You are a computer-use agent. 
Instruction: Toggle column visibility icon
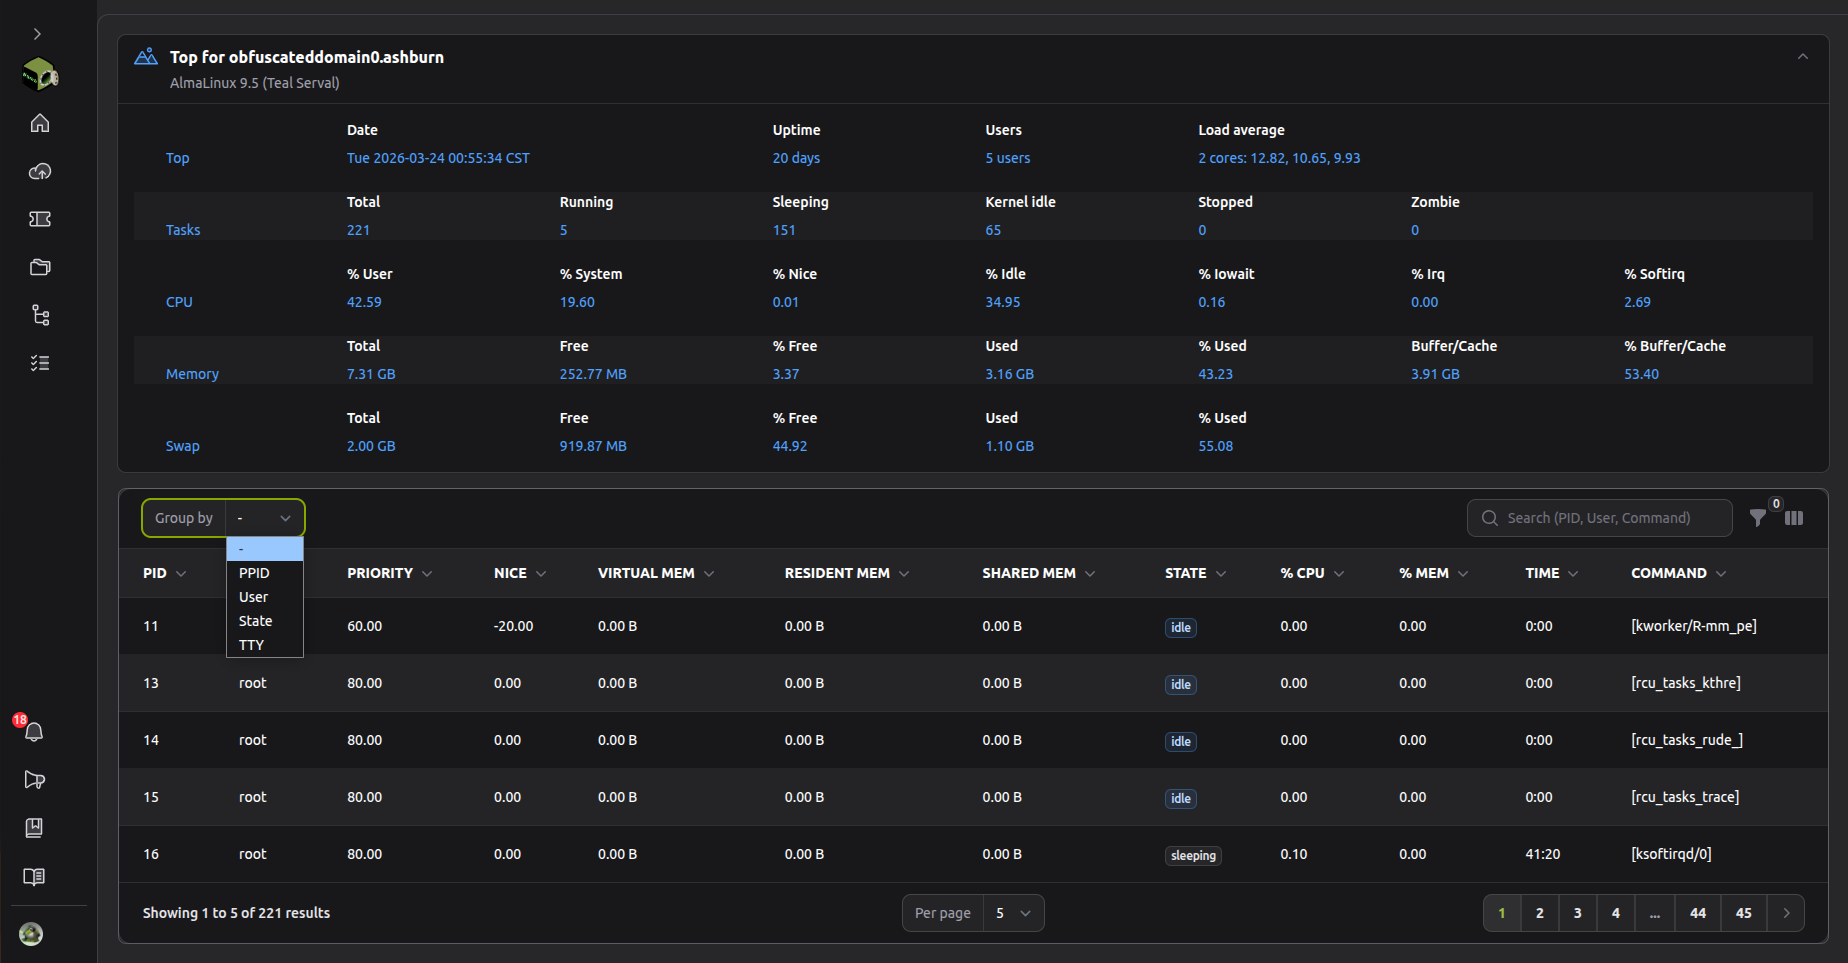coord(1794,518)
